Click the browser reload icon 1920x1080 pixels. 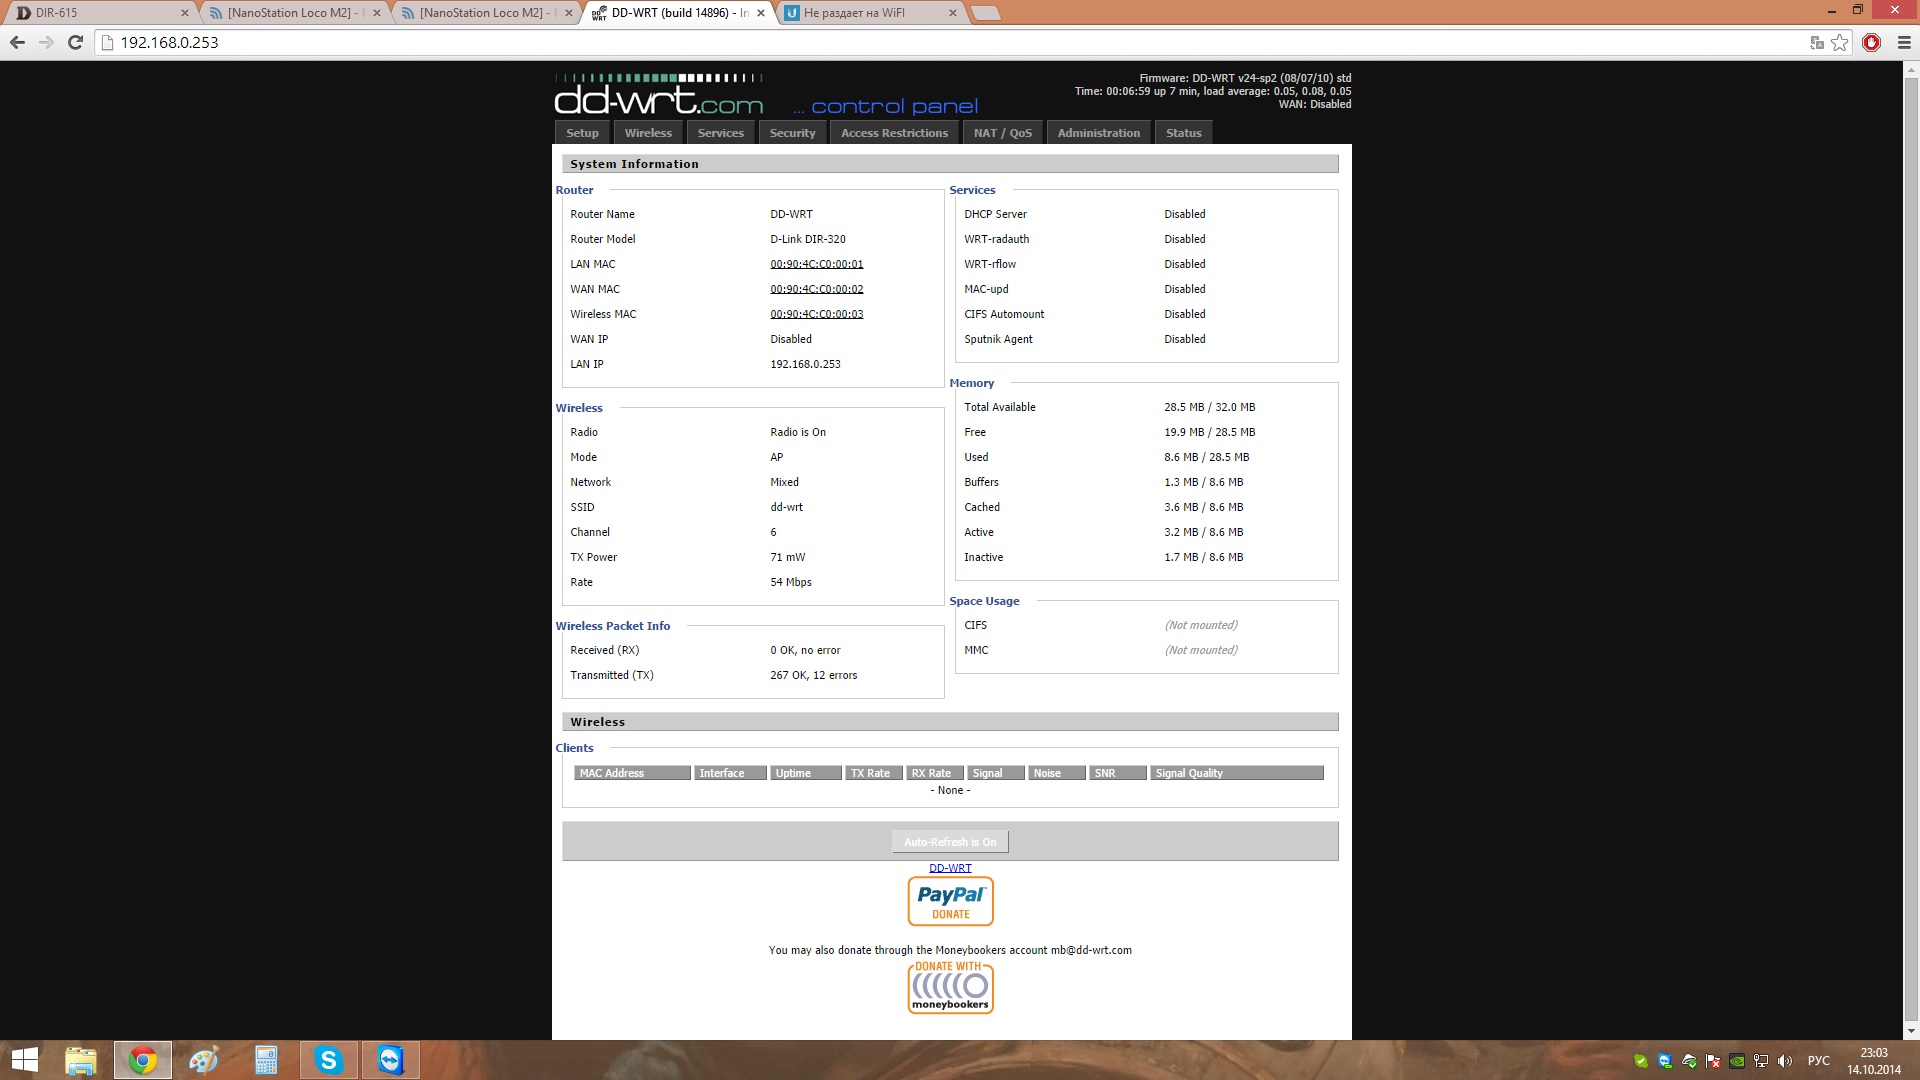tap(75, 42)
